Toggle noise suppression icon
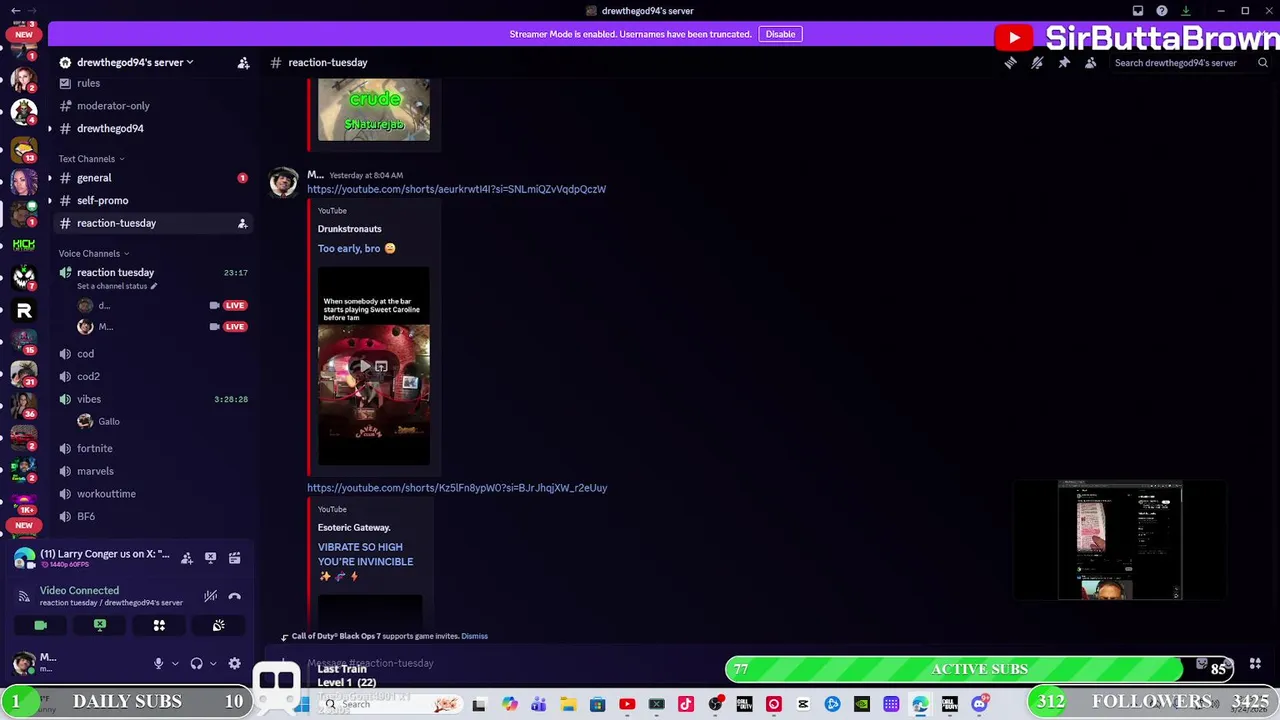Viewport: 1280px width, 720px height. coord(210,597)
